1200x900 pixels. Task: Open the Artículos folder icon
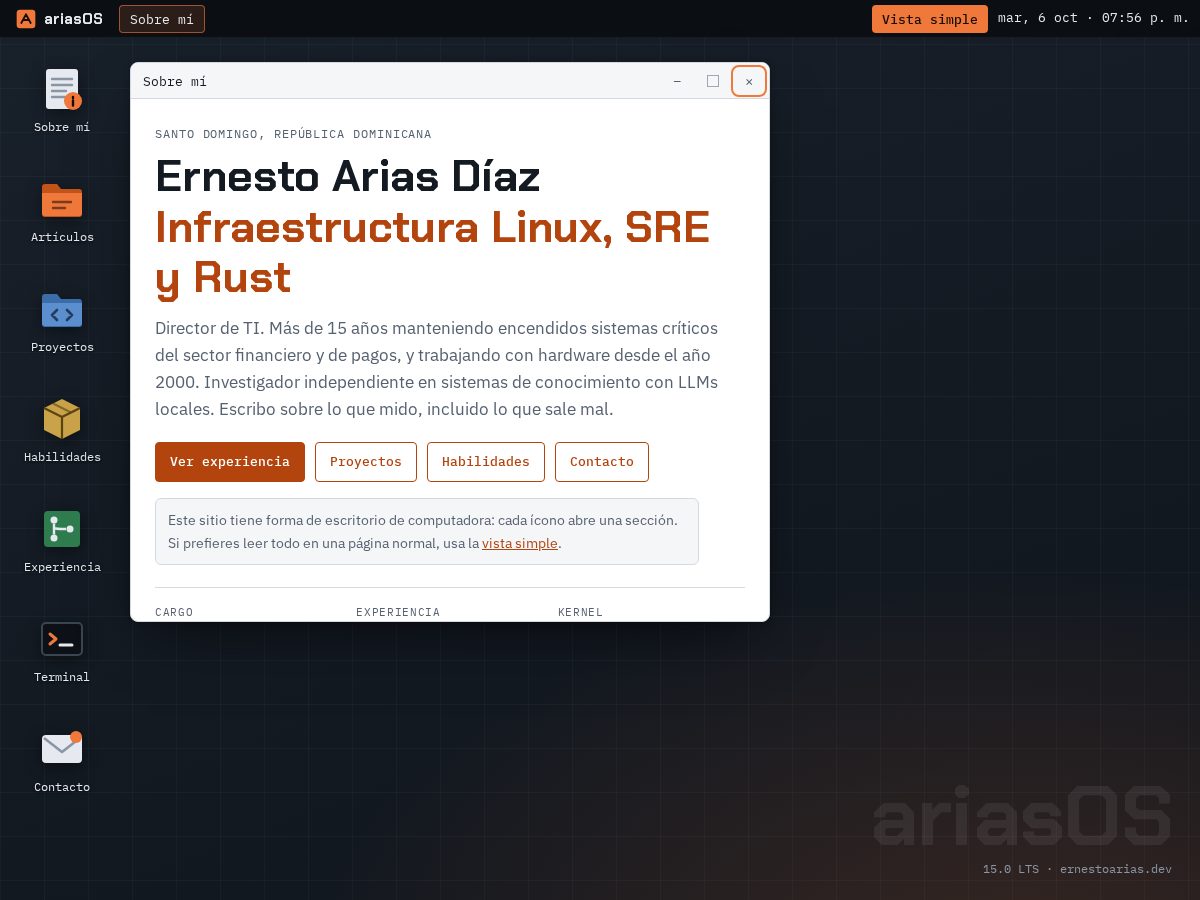[x=62, y=210]
